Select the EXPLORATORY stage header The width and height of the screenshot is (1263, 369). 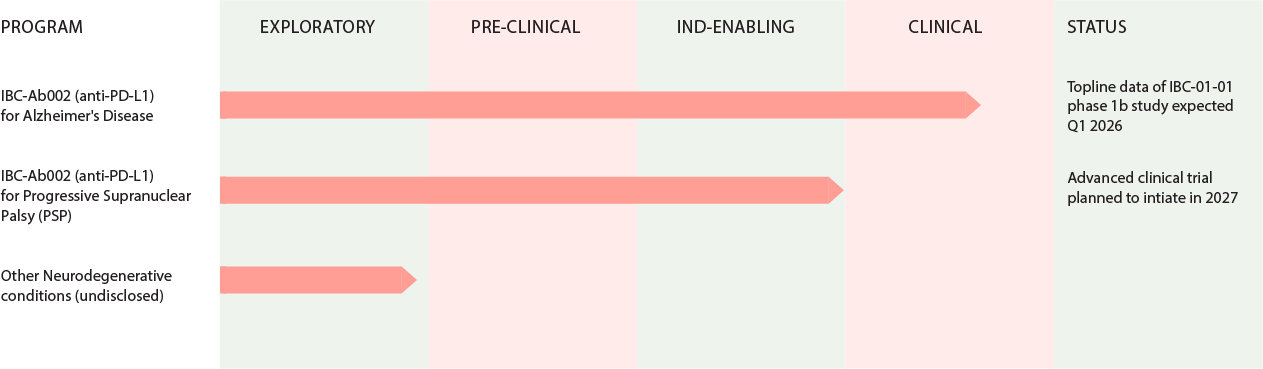(317, 28)
